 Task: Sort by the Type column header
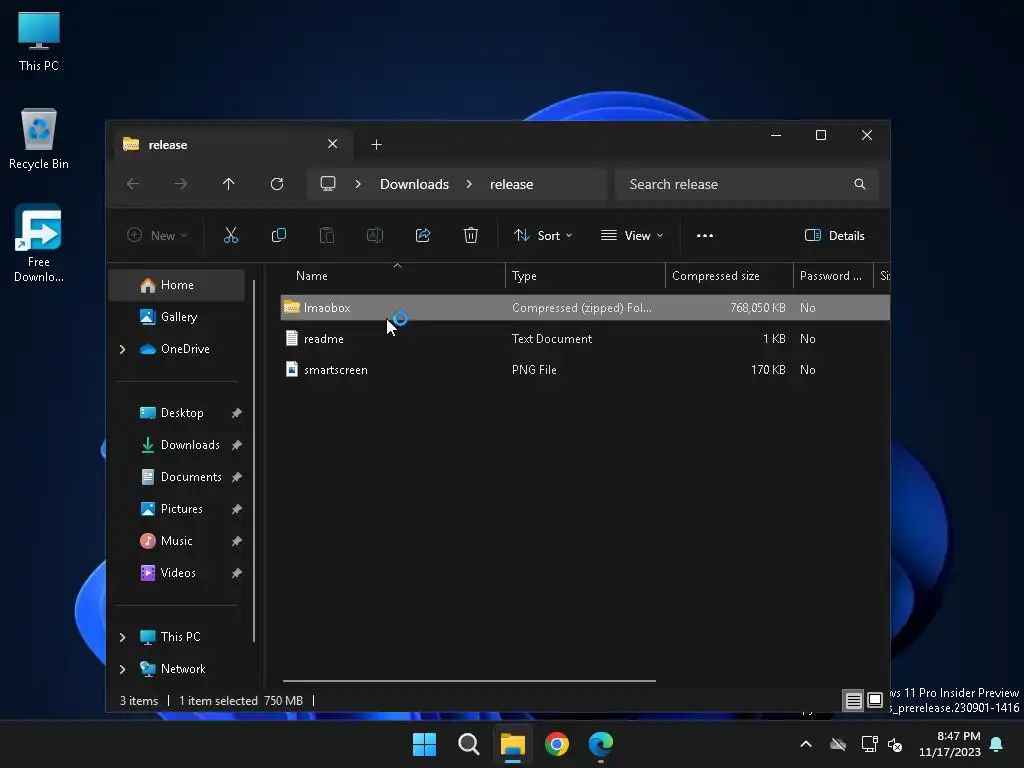(585, 276)
